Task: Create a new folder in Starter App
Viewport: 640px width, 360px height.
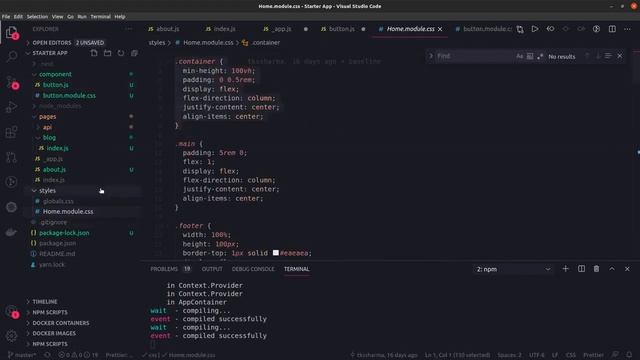Action: tap(107, 53)
